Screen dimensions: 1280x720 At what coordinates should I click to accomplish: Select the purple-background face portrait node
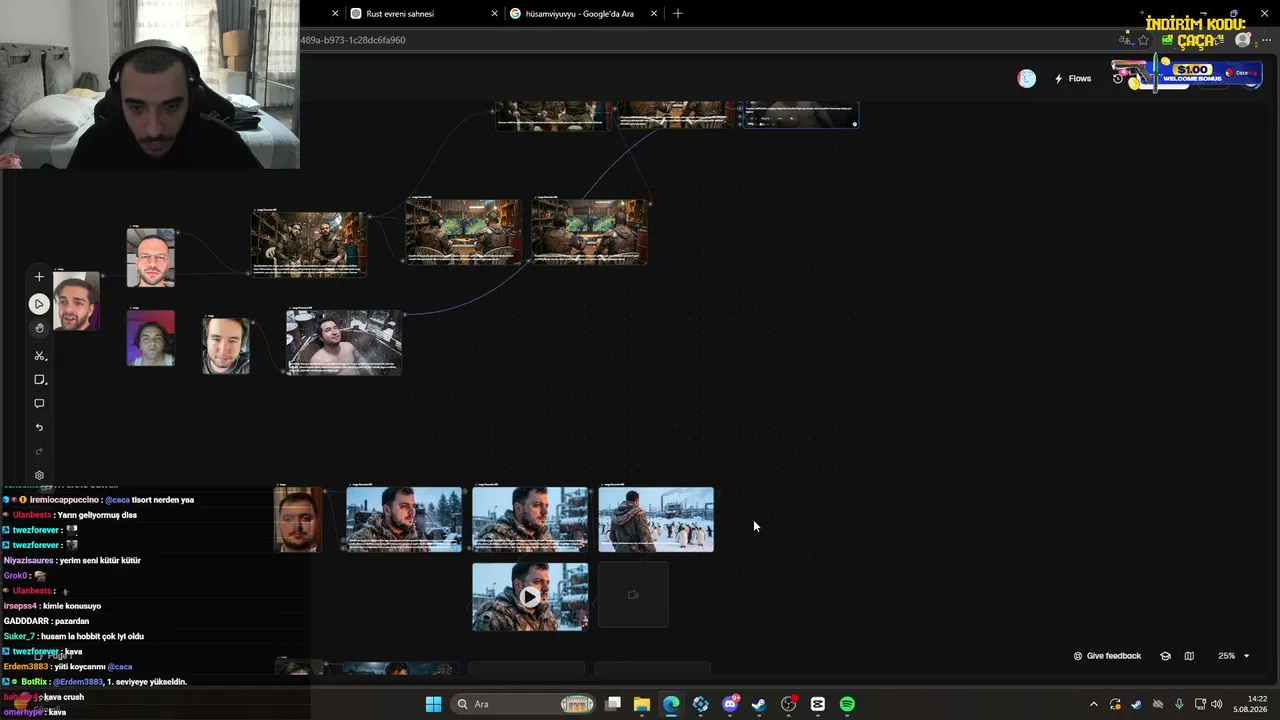151,338
